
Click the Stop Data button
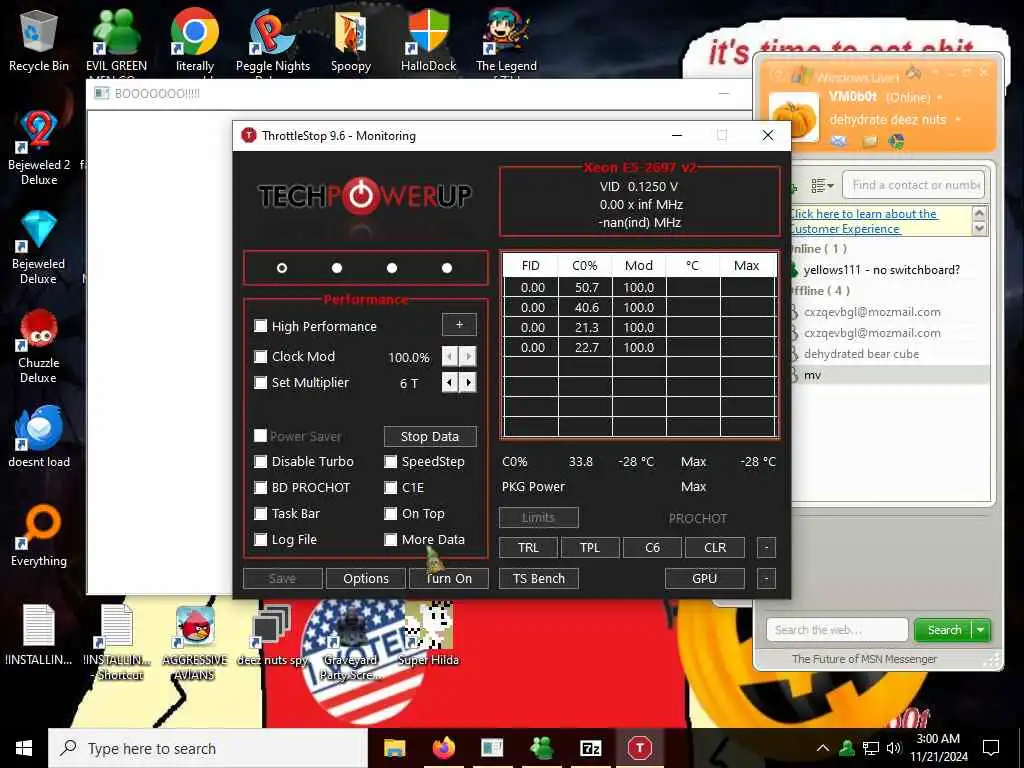coord(430,436)
